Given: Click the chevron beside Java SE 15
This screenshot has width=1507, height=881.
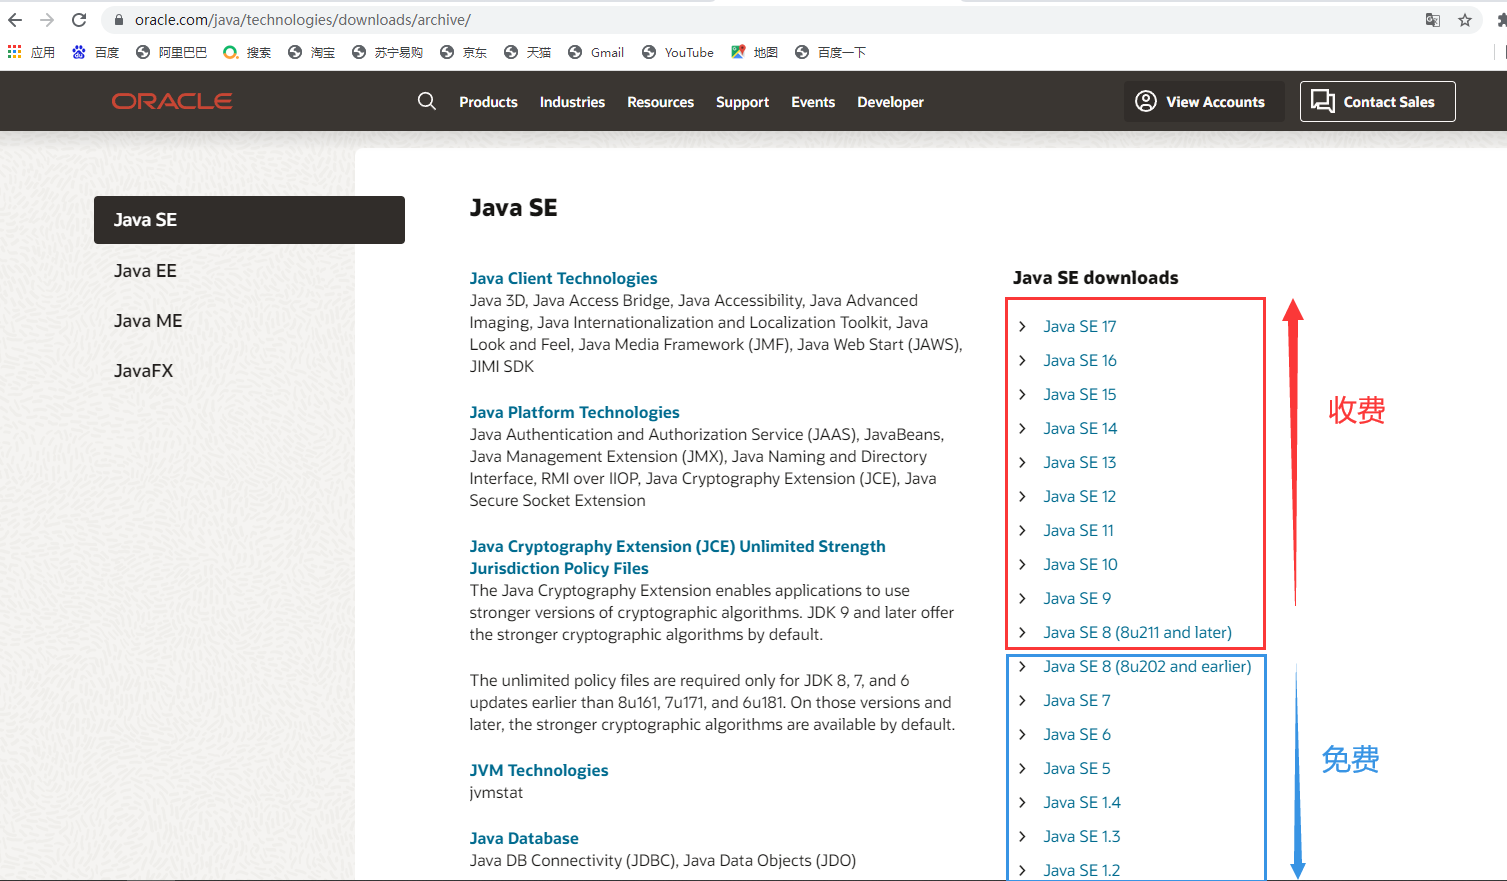Looking at the screenshot, I should (x=1022, y=394).
